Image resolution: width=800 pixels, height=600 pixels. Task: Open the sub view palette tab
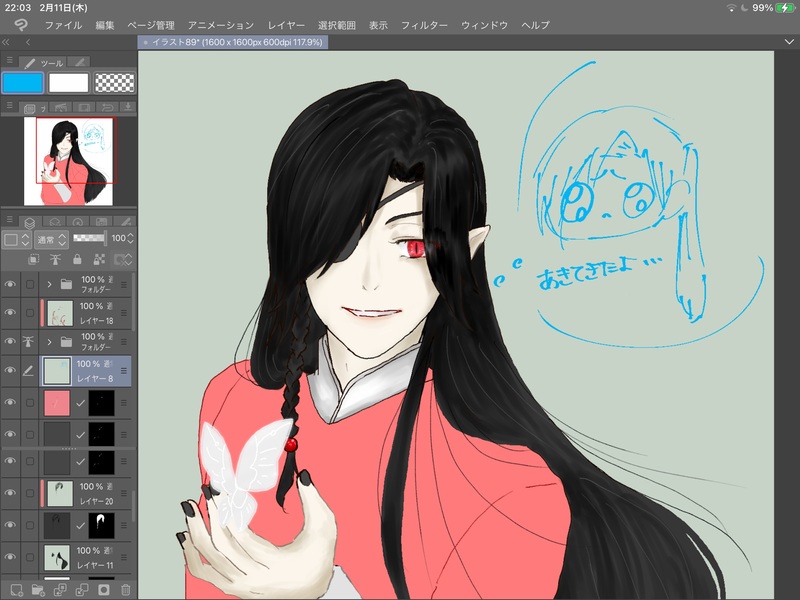point(61,107)
